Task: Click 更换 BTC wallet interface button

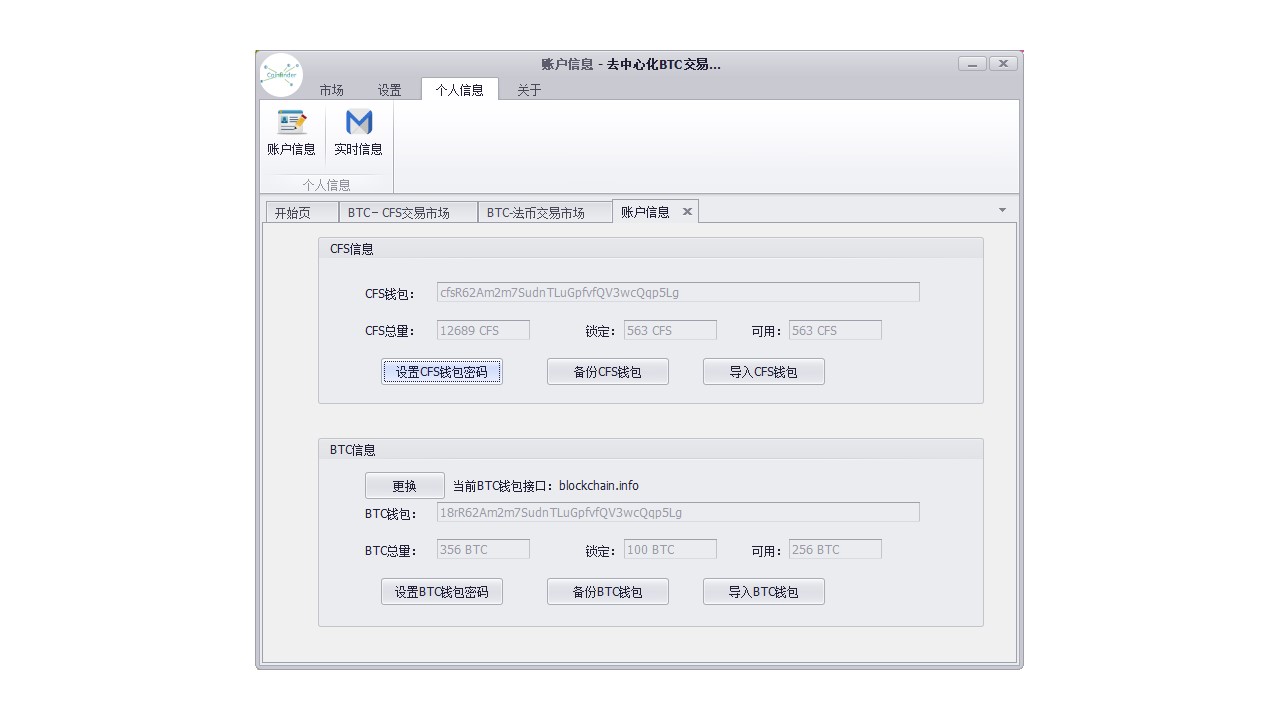Action: tap(405, 486)
